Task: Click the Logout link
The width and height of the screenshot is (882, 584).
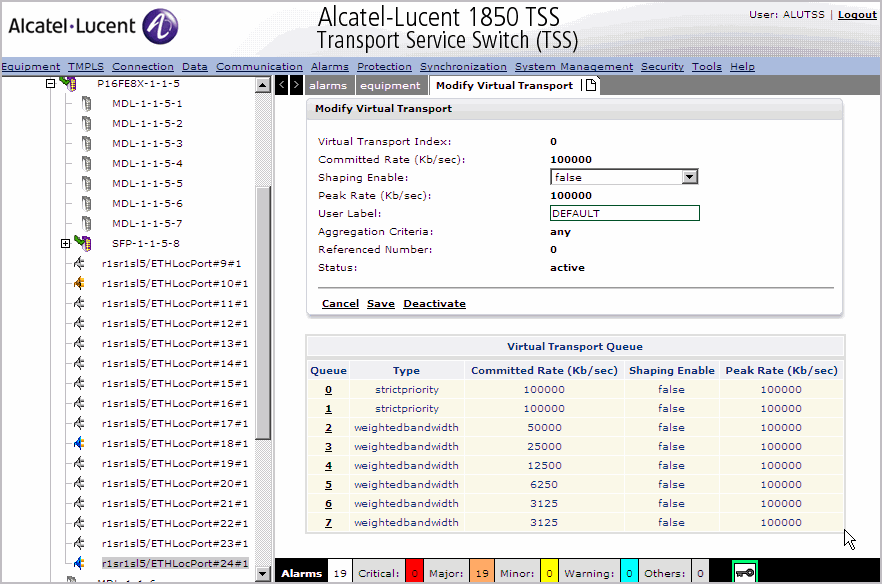Action: [857, 15]
